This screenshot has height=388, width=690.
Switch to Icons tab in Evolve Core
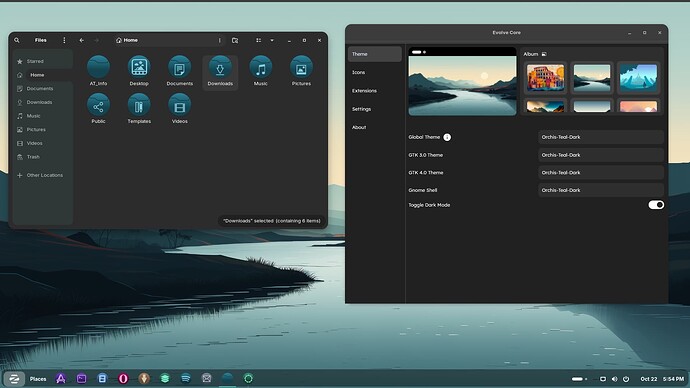click(x=374, y=72)
